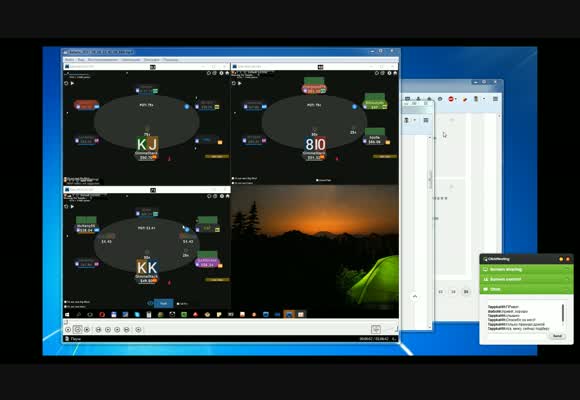
Task: Expand the Screen sharing section
Action: click(x=526, y=269)
